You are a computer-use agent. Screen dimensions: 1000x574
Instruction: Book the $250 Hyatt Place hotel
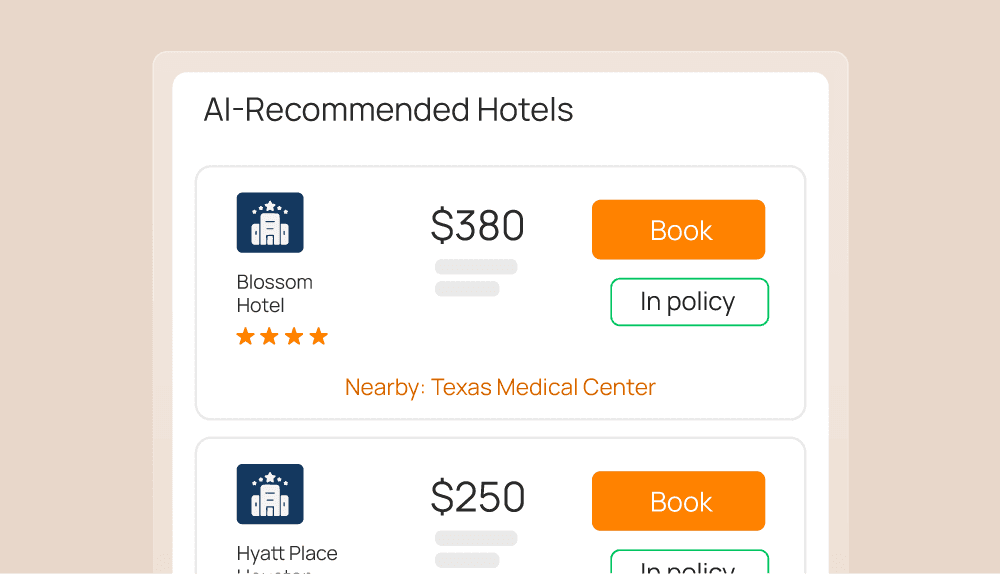pos(678,501)
